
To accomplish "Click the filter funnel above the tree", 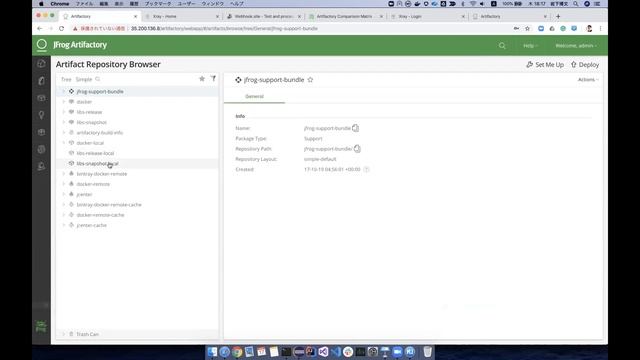I will pyautogui.click(x=213, y=78).
